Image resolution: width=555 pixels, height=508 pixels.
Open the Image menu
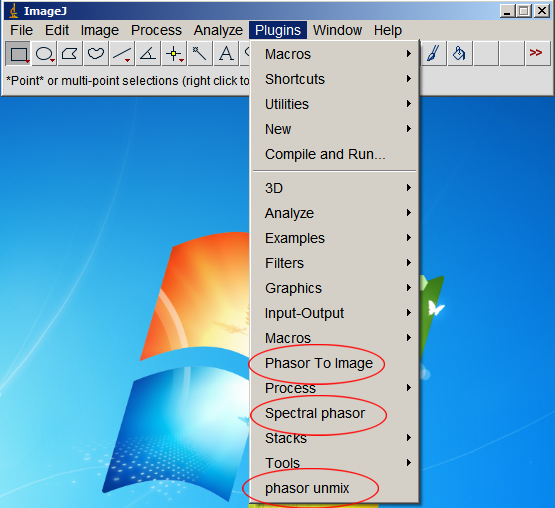tap(99, 30)
